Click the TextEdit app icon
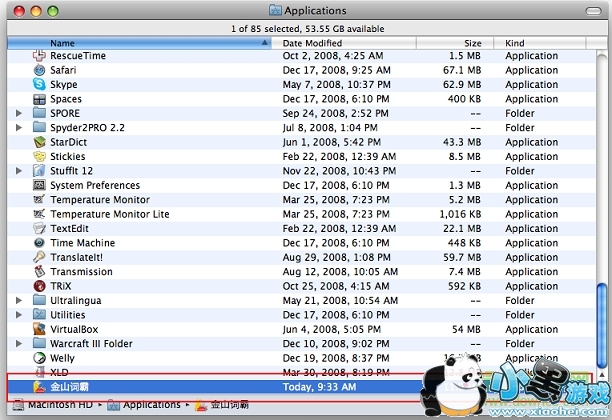612x420 pixels. (39, 229)
